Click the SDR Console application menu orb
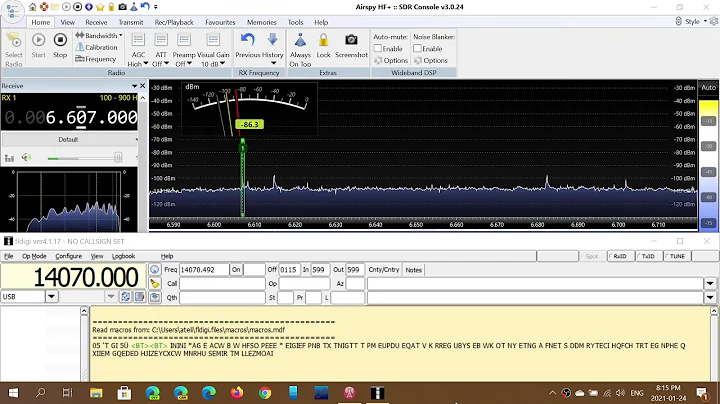Image resolution: width=720 pixels, height=404 pixels. (12, 11)
